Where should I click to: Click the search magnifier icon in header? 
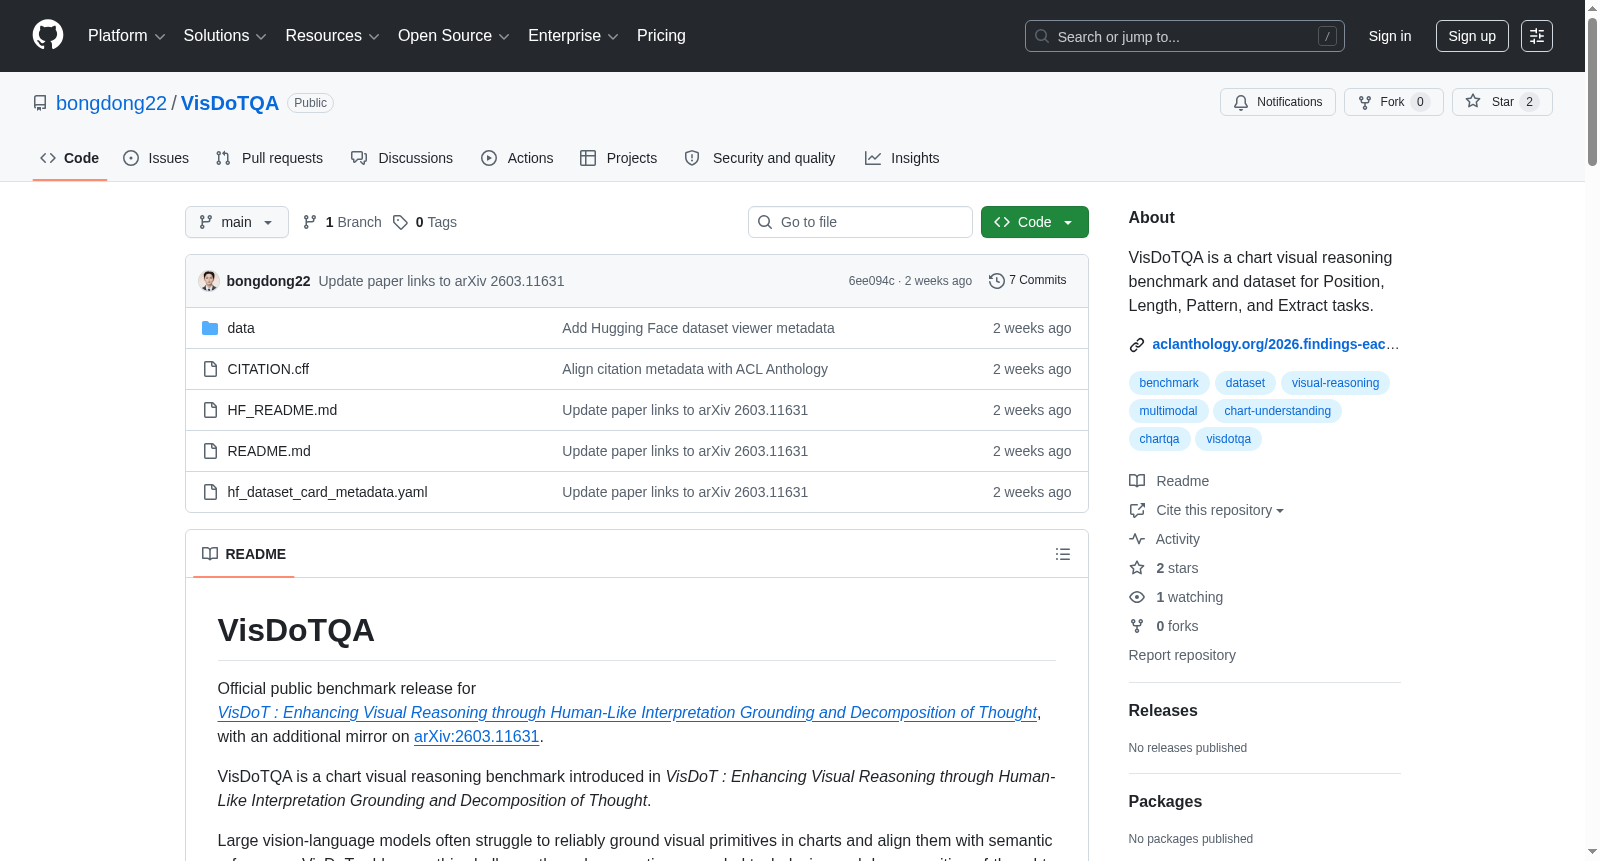point(1042,36)
